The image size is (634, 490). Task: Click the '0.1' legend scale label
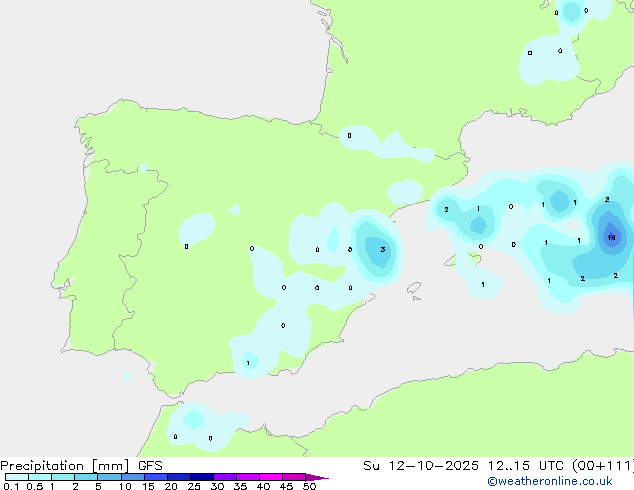click(x=11, y=486)
